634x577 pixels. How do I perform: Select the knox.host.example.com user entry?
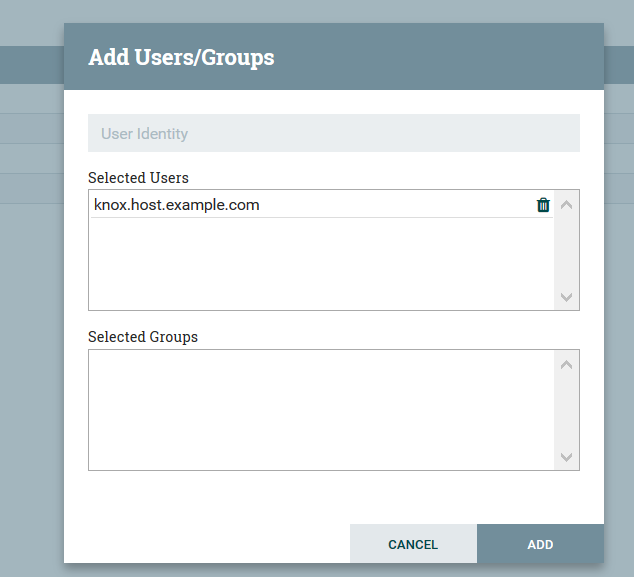coord(177,205)
